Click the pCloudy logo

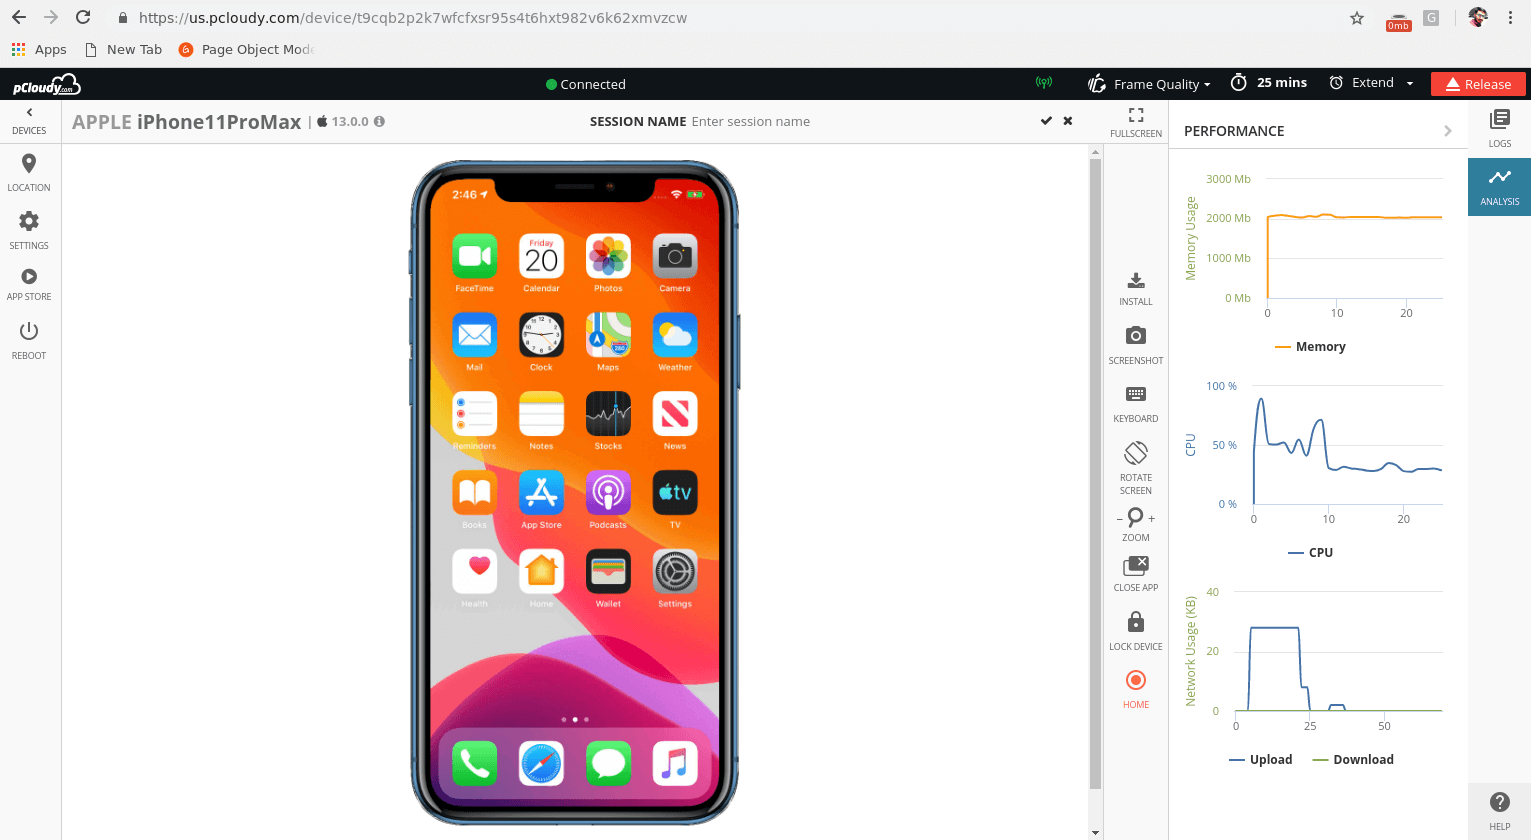(x=46, y=85)
